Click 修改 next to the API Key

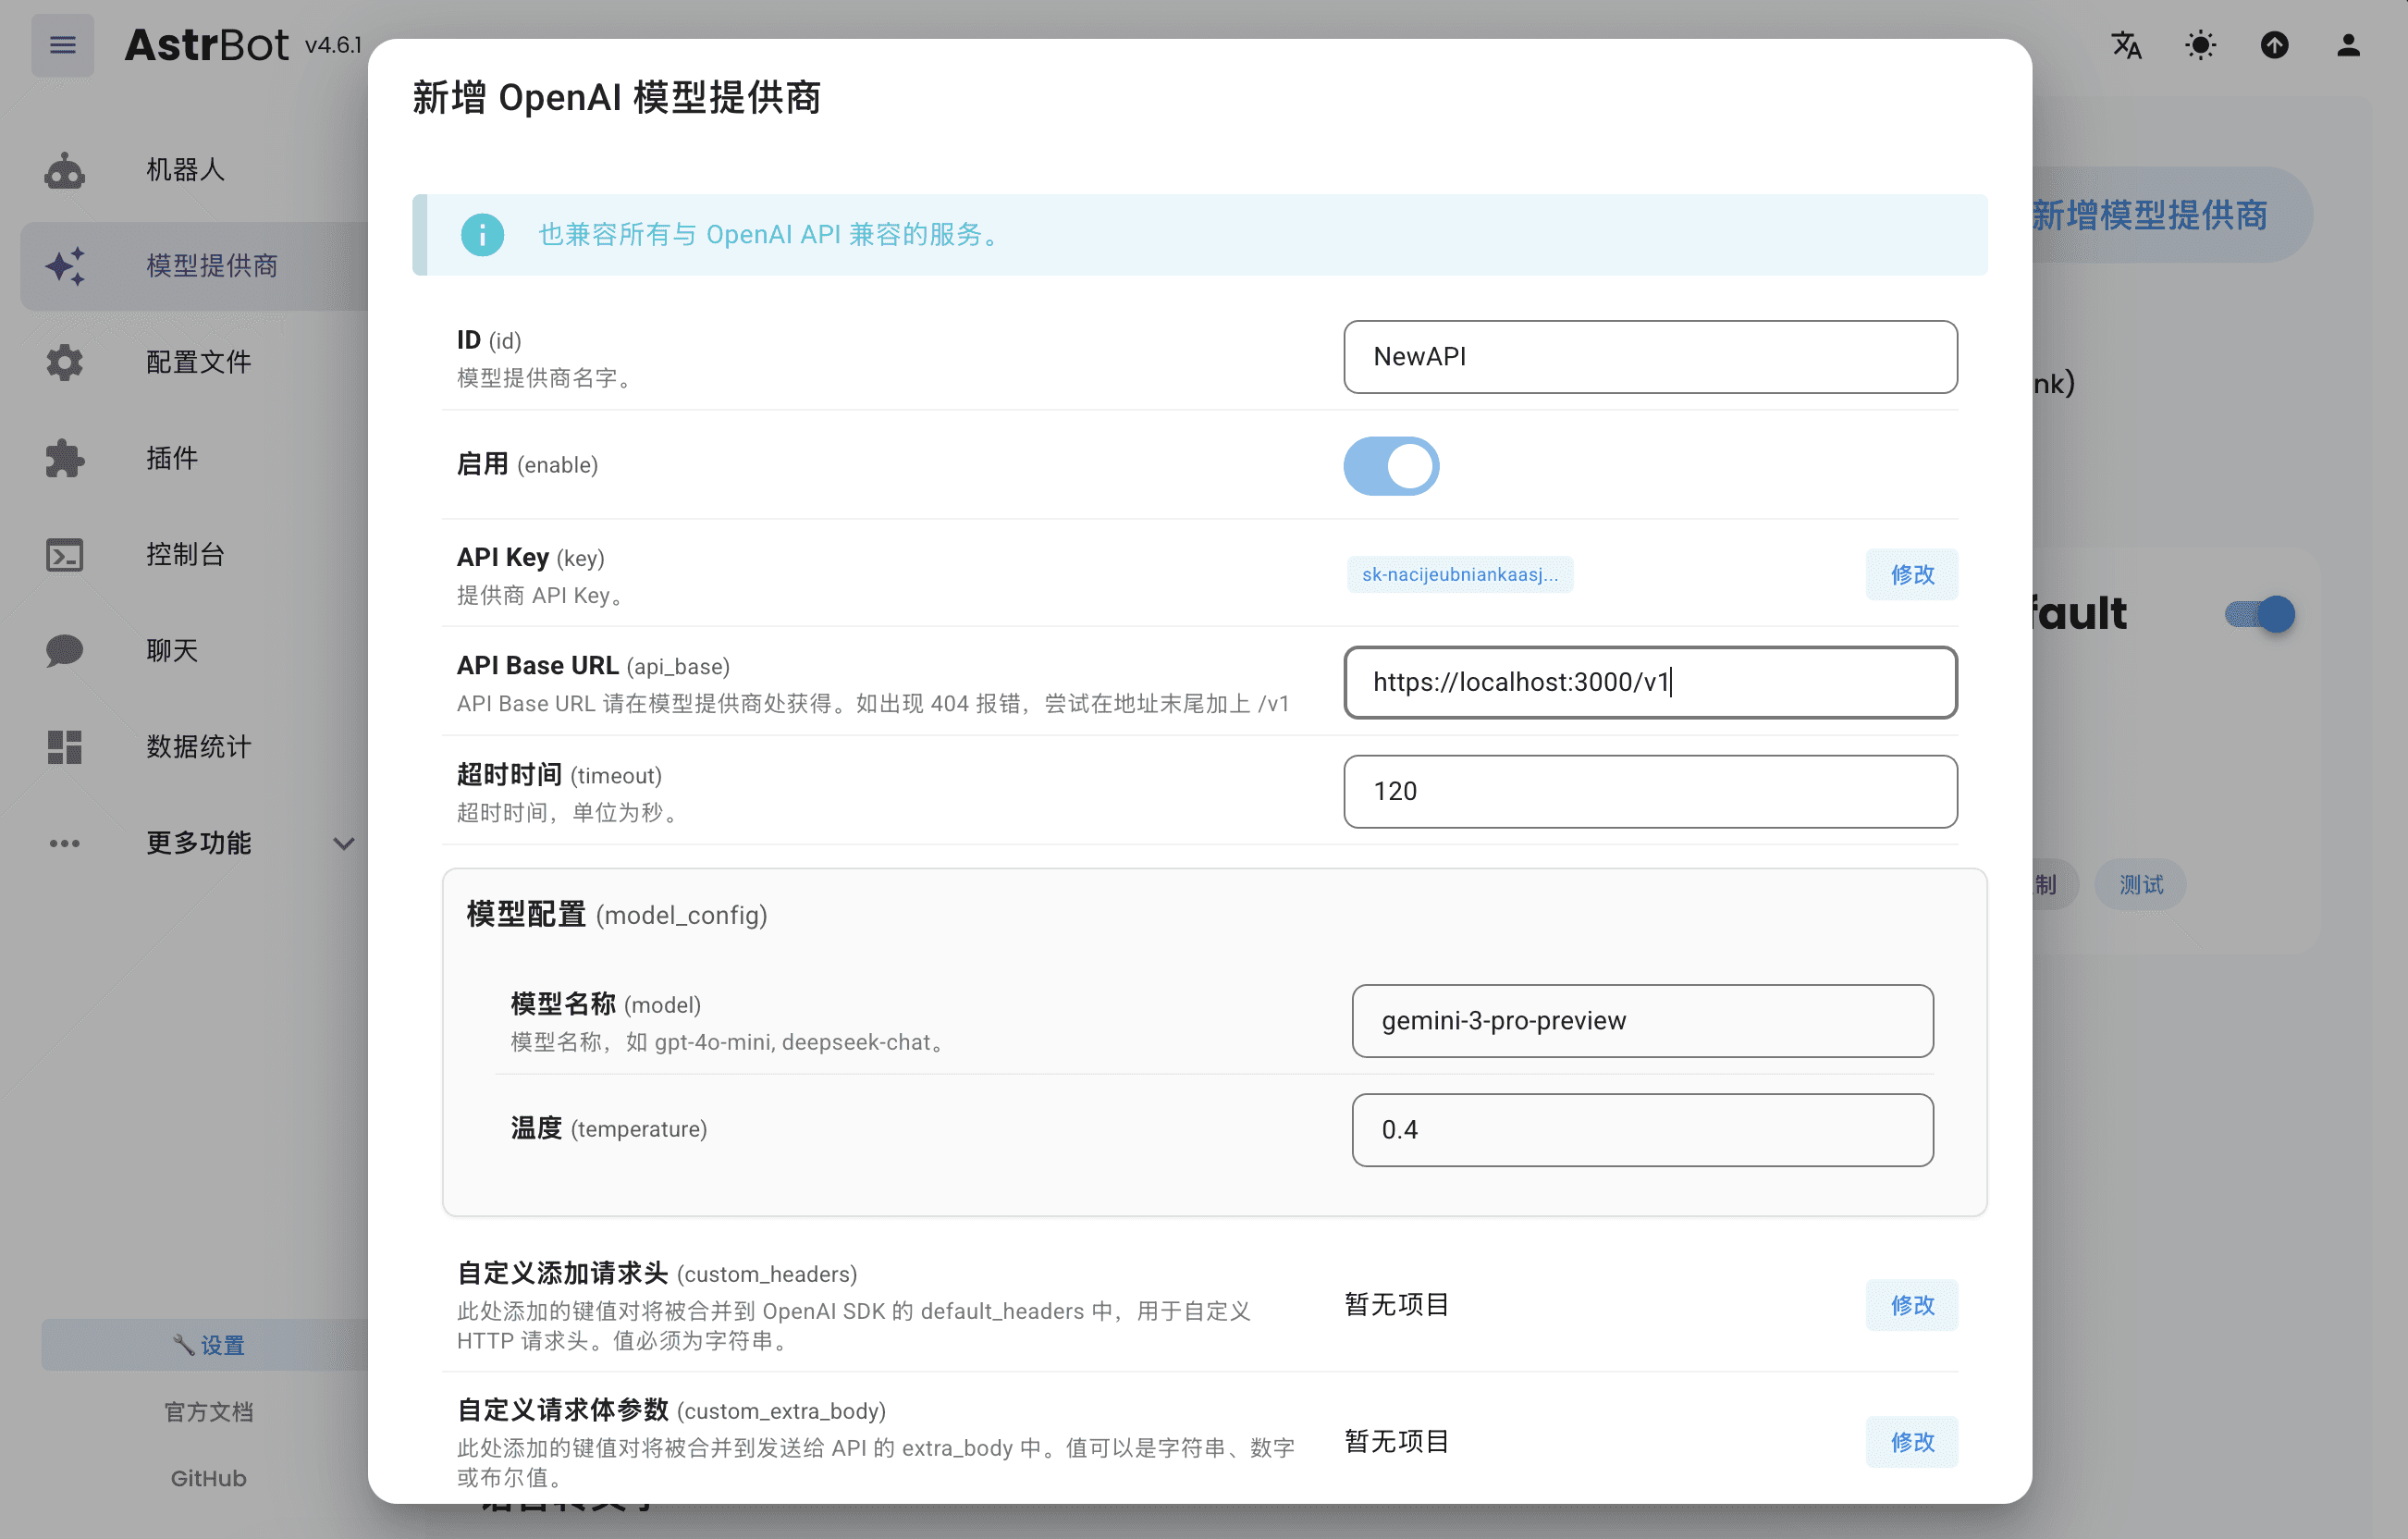pyautogui.click(x=1911, y=574)
